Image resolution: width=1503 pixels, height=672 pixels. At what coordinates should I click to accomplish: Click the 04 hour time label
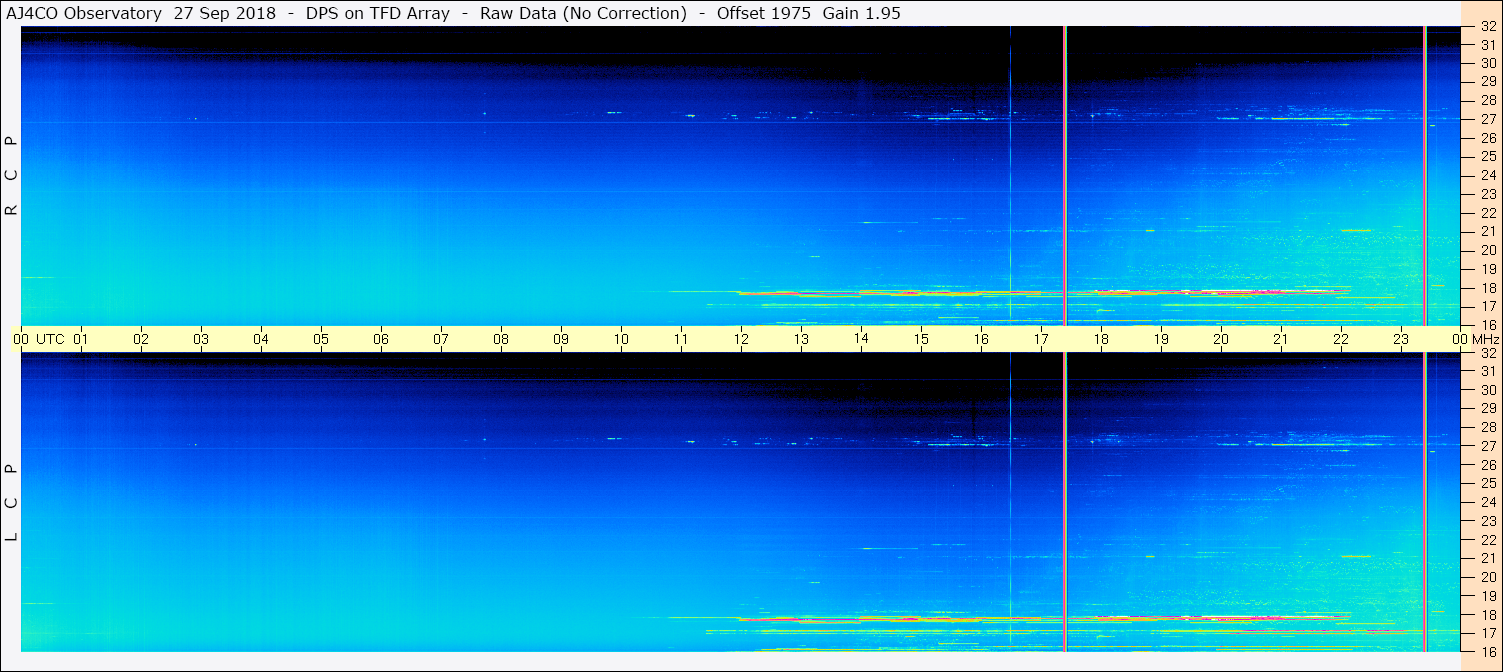point(261,339)
